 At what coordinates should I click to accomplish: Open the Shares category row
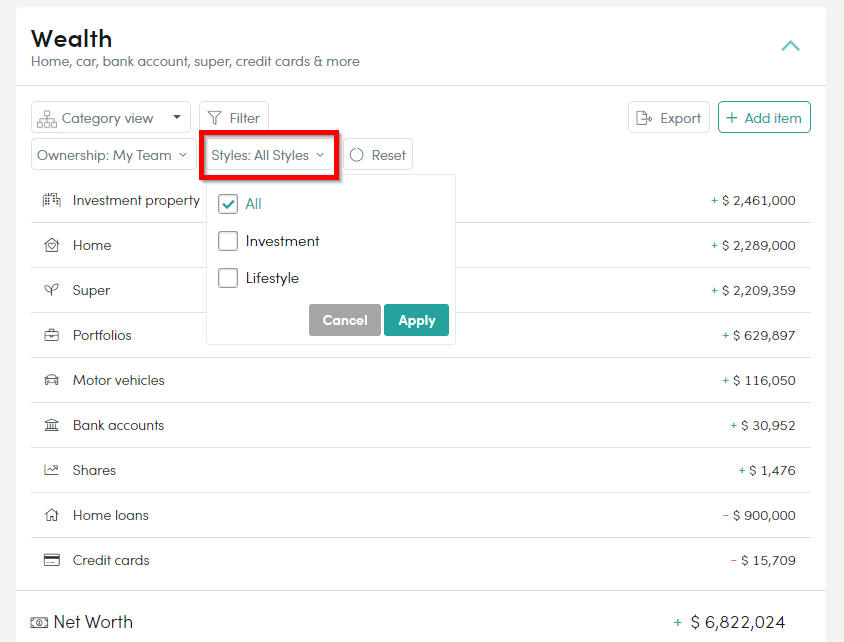coord(421,470)
